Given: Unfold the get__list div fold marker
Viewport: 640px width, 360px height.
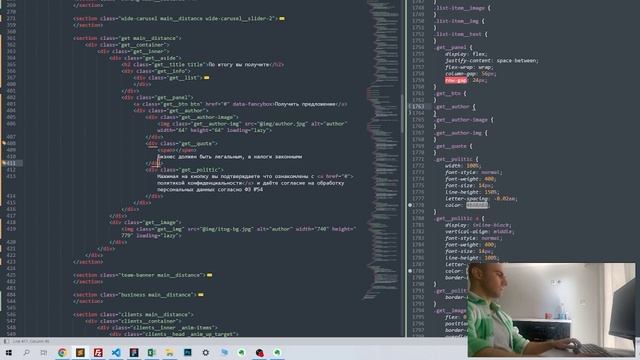Looking at the screenshot, I should tap(207, 78).
